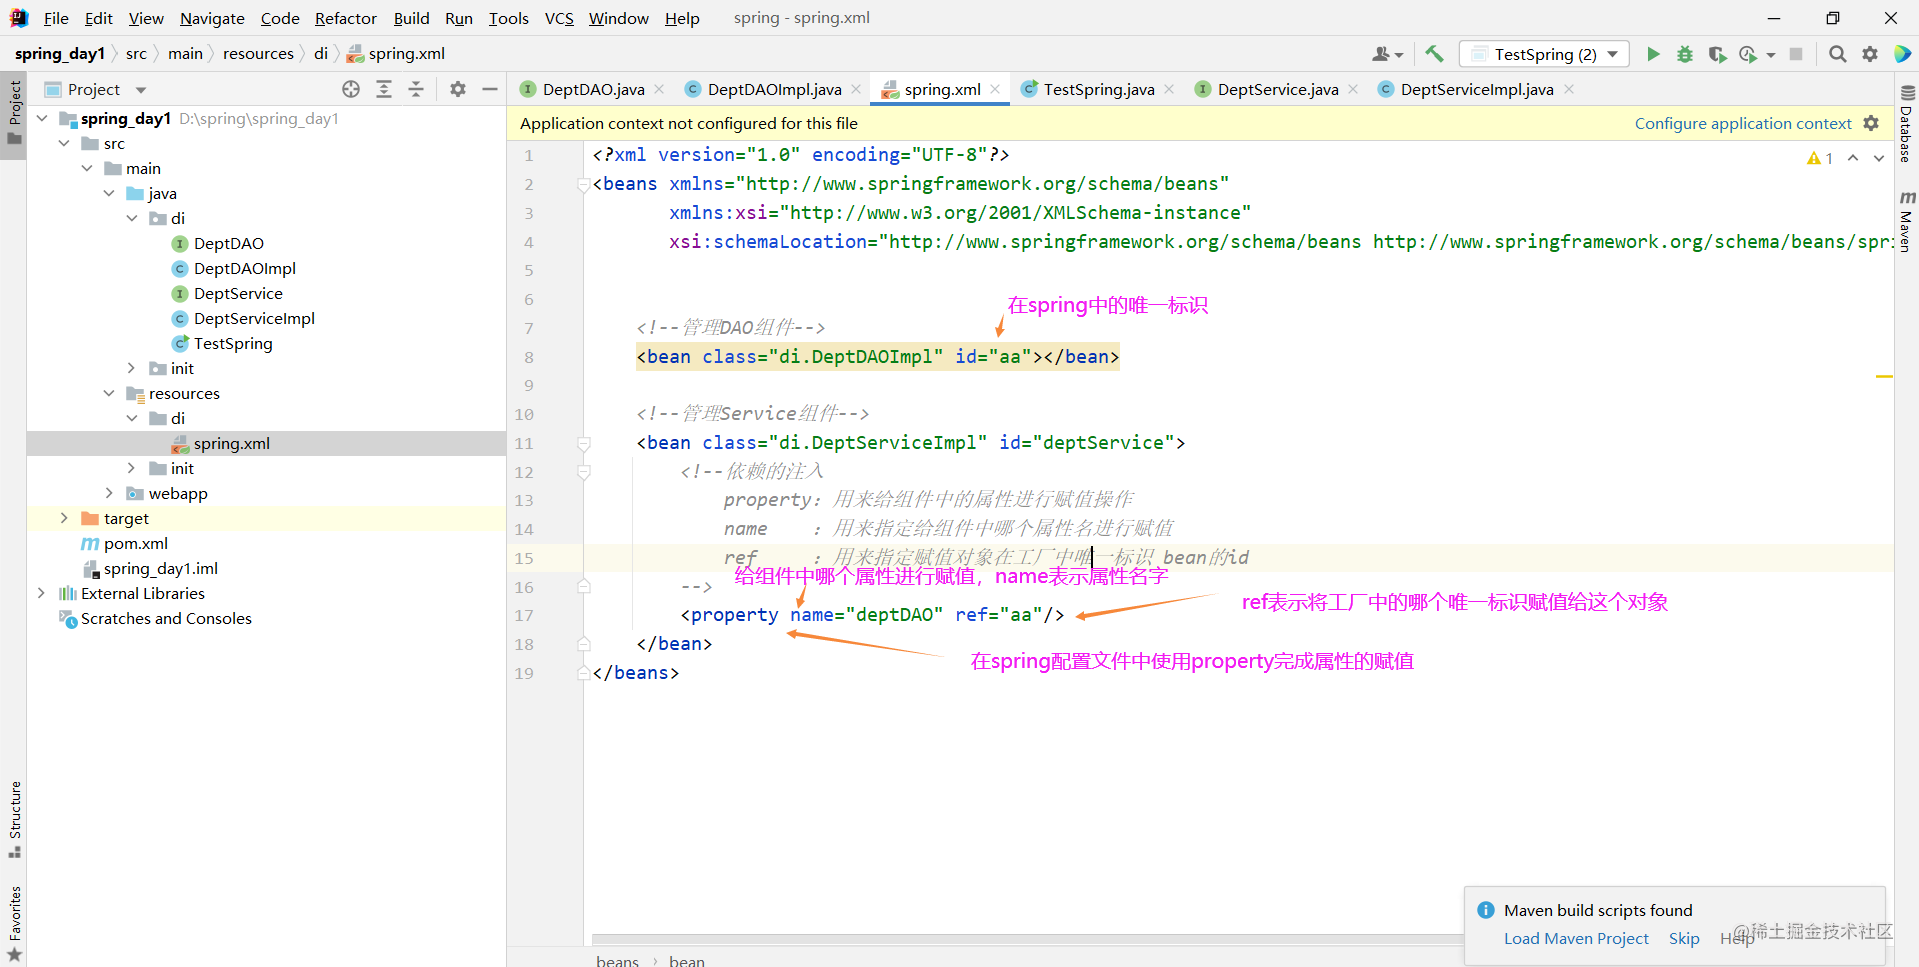
Task: Open the Favorites tool window
Action: pos(14,923)
